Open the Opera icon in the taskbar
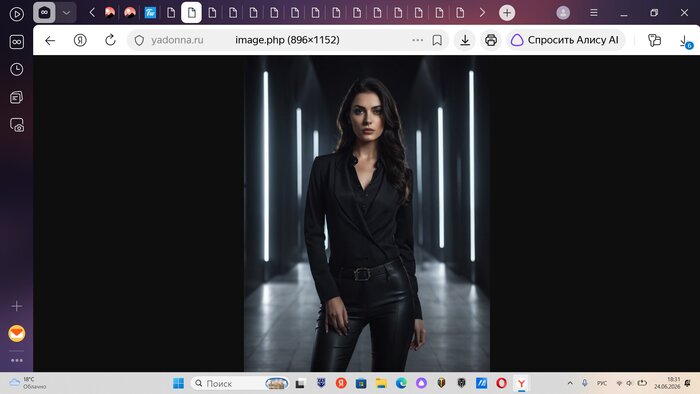 (501, 383)
